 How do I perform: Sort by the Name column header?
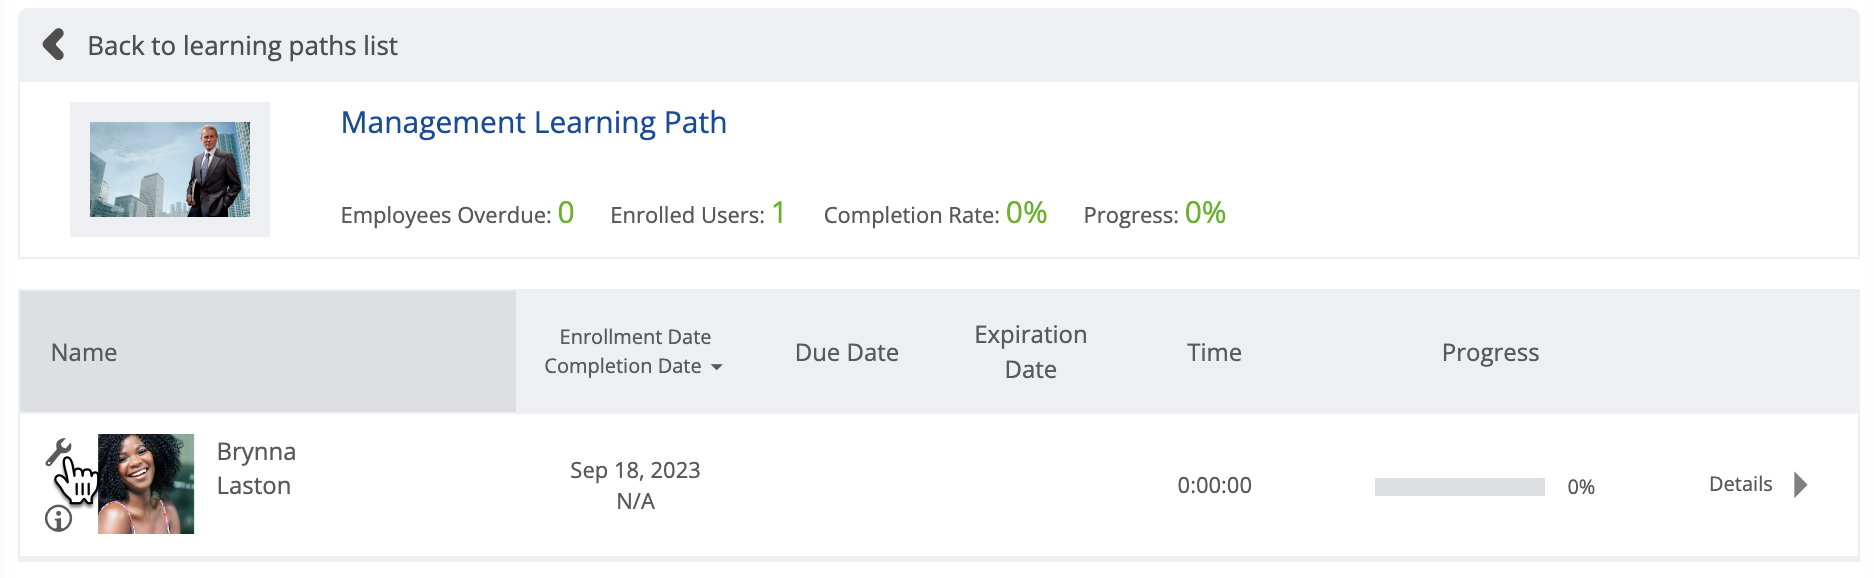tap(84, 352)
